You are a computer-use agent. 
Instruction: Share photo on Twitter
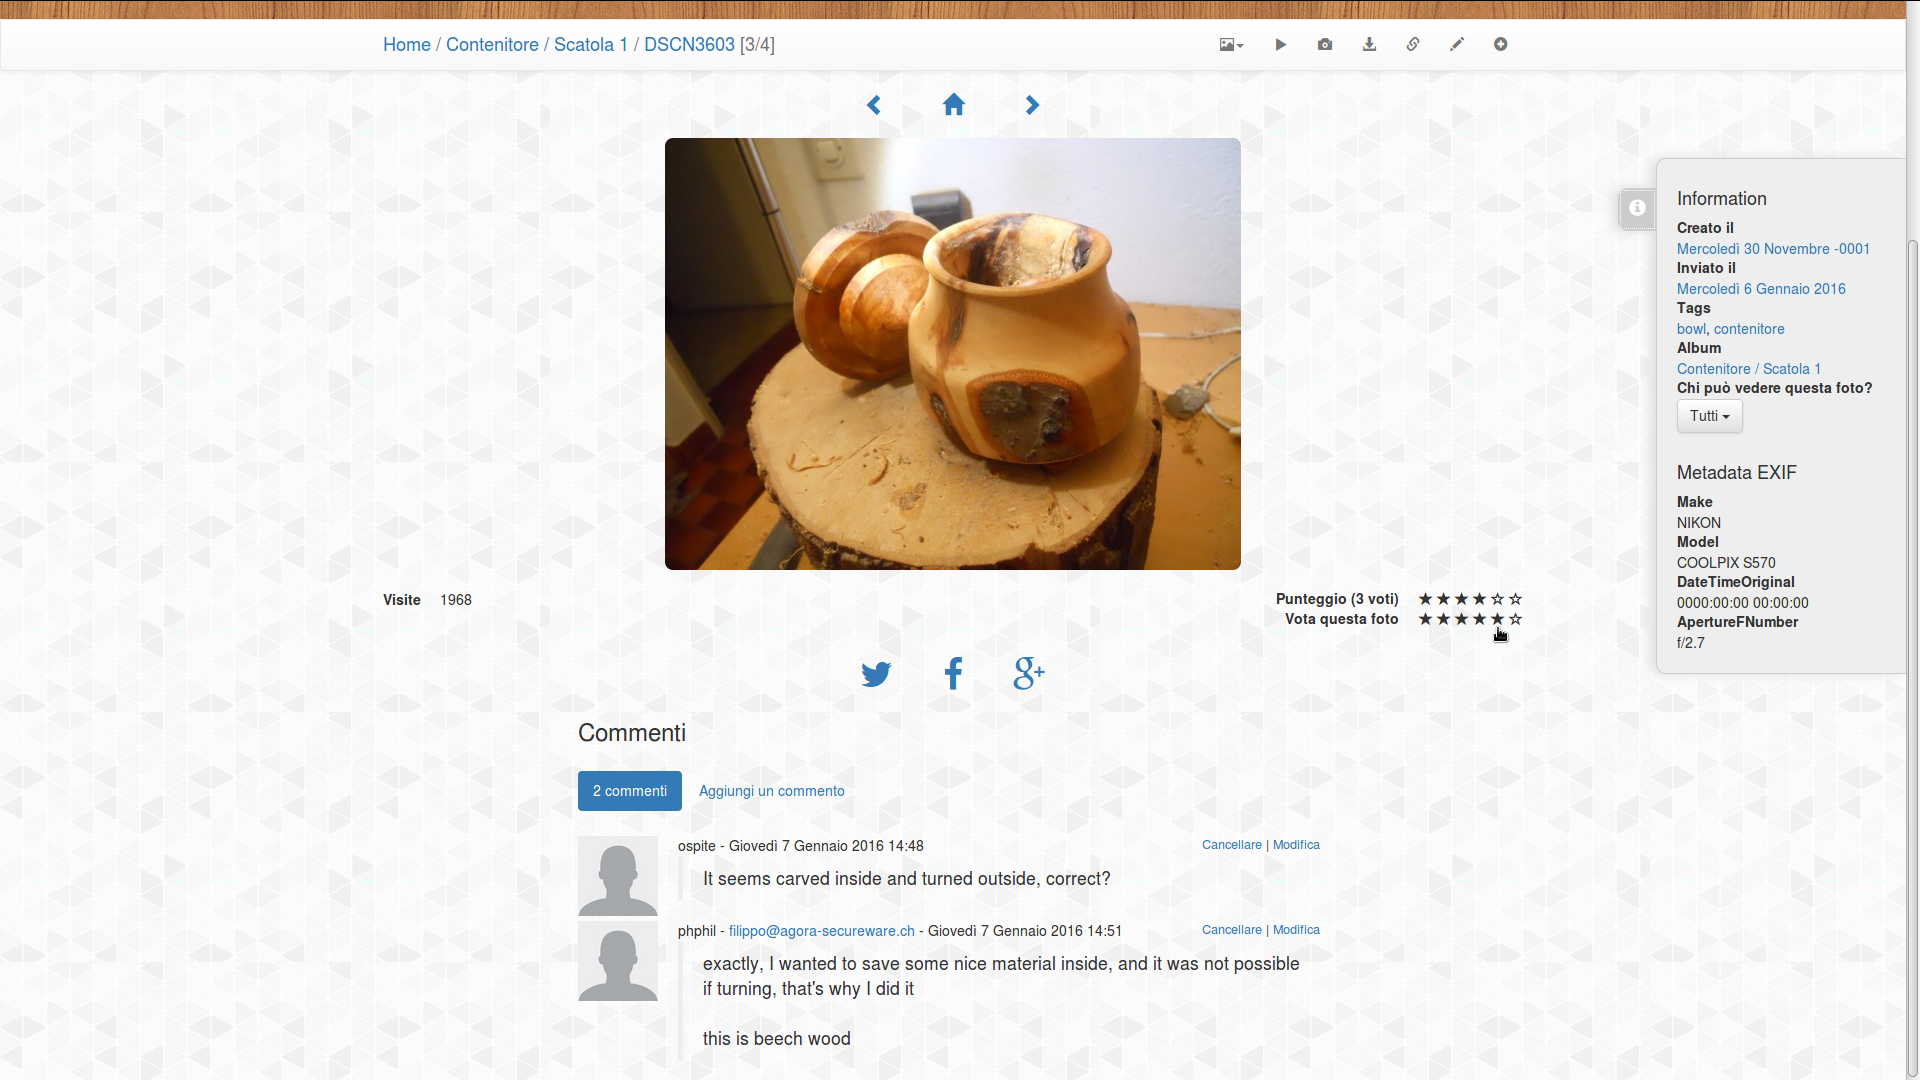click(x=876, y=674)
